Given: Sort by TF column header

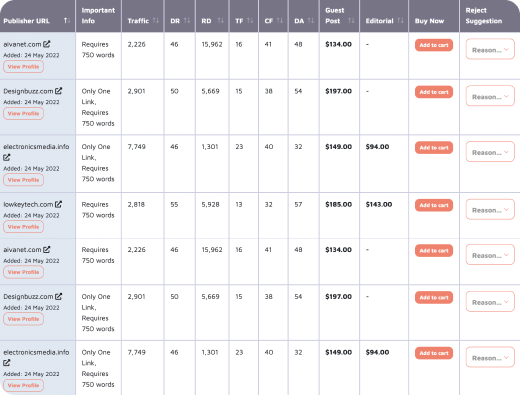Looking at the screenshot, I should pyautogui.click(x=244, y=21).
